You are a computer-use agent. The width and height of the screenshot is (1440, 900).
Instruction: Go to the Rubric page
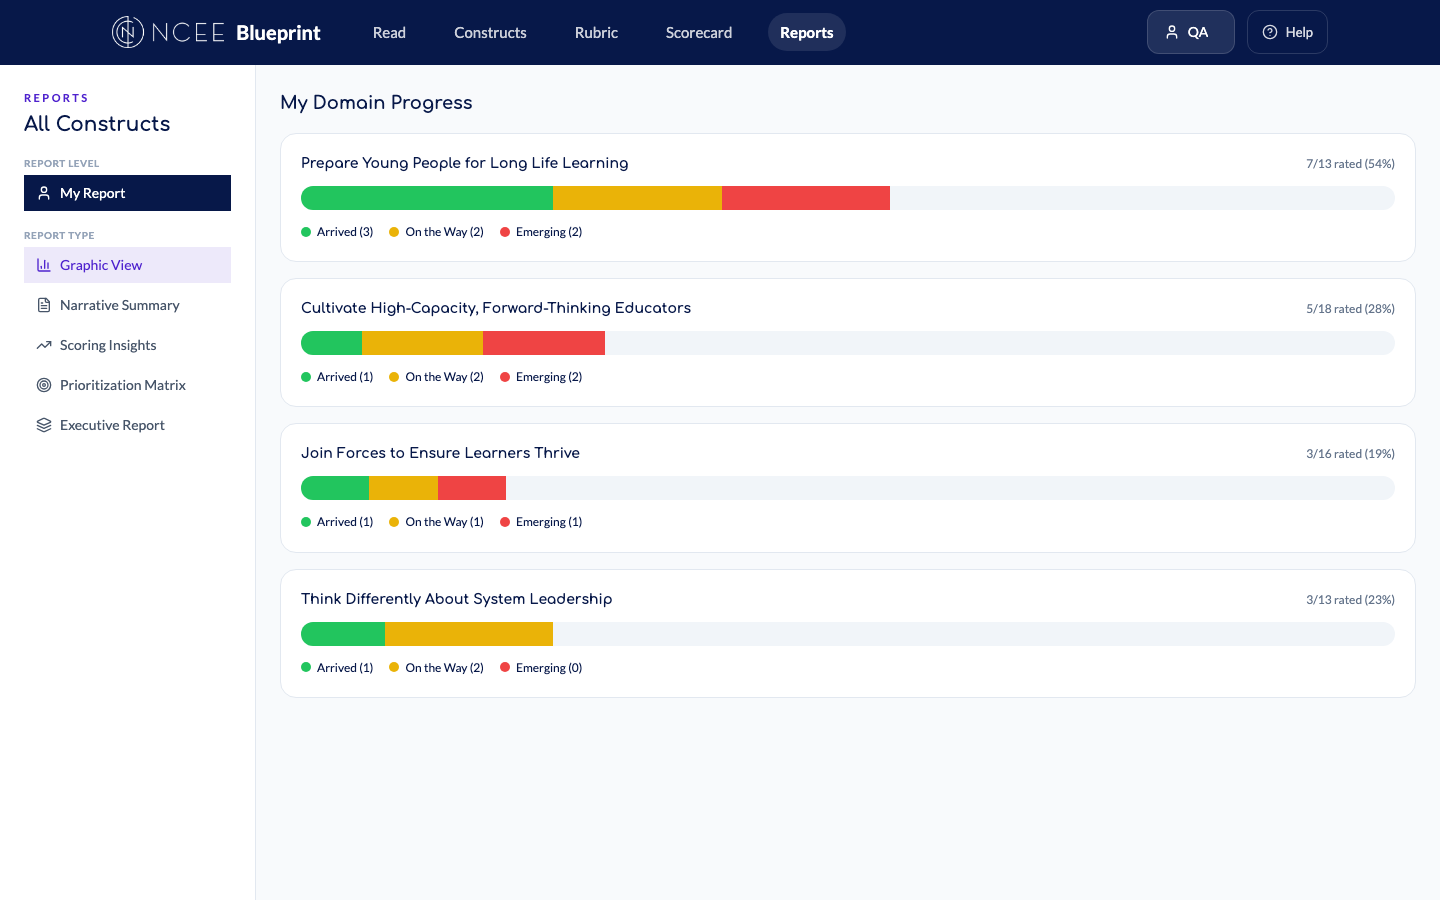(596, 32)
